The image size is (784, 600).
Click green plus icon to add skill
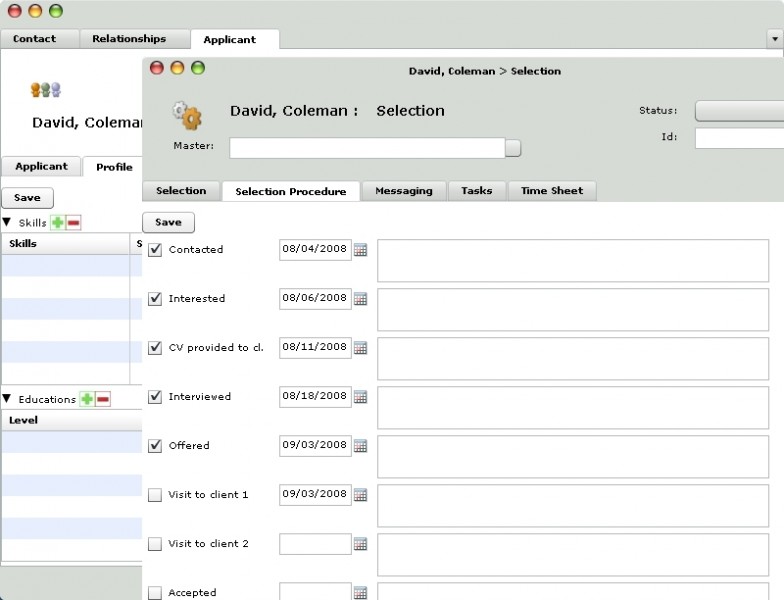58,222
